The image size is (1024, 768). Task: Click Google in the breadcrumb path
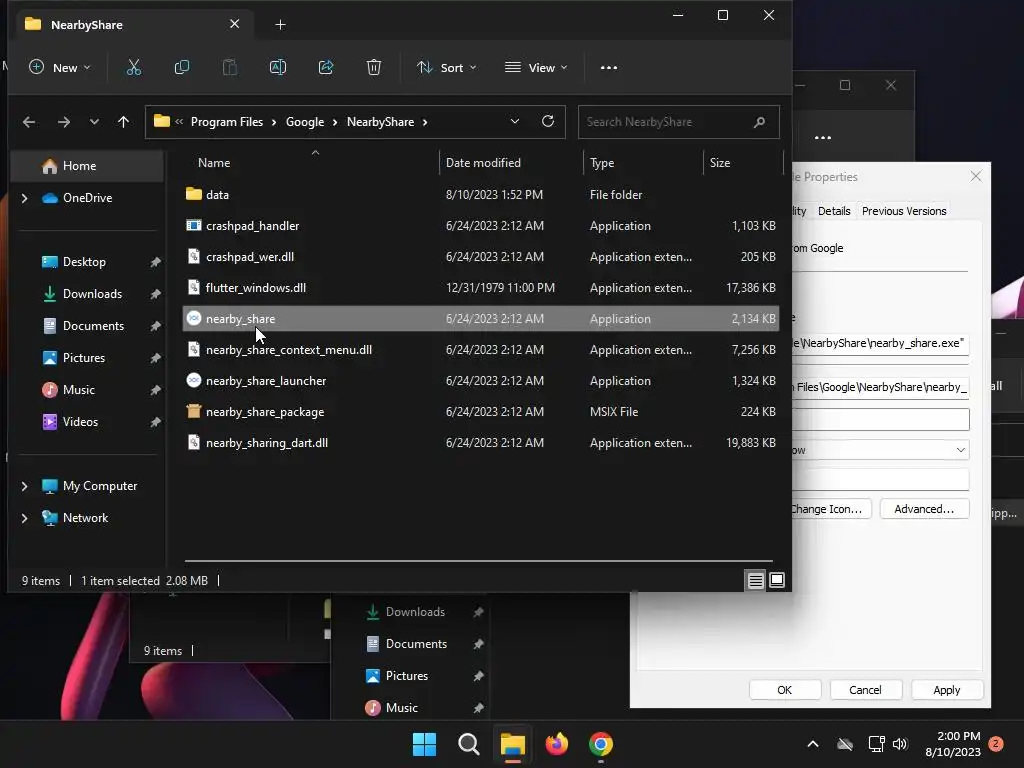click(305, 122)
